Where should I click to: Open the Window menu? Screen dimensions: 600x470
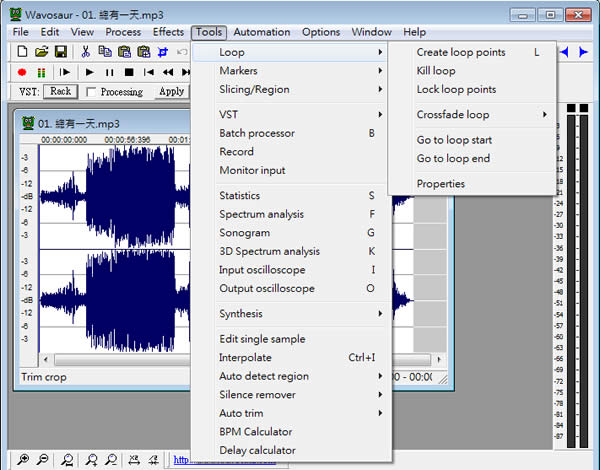[x=372, y=32]
